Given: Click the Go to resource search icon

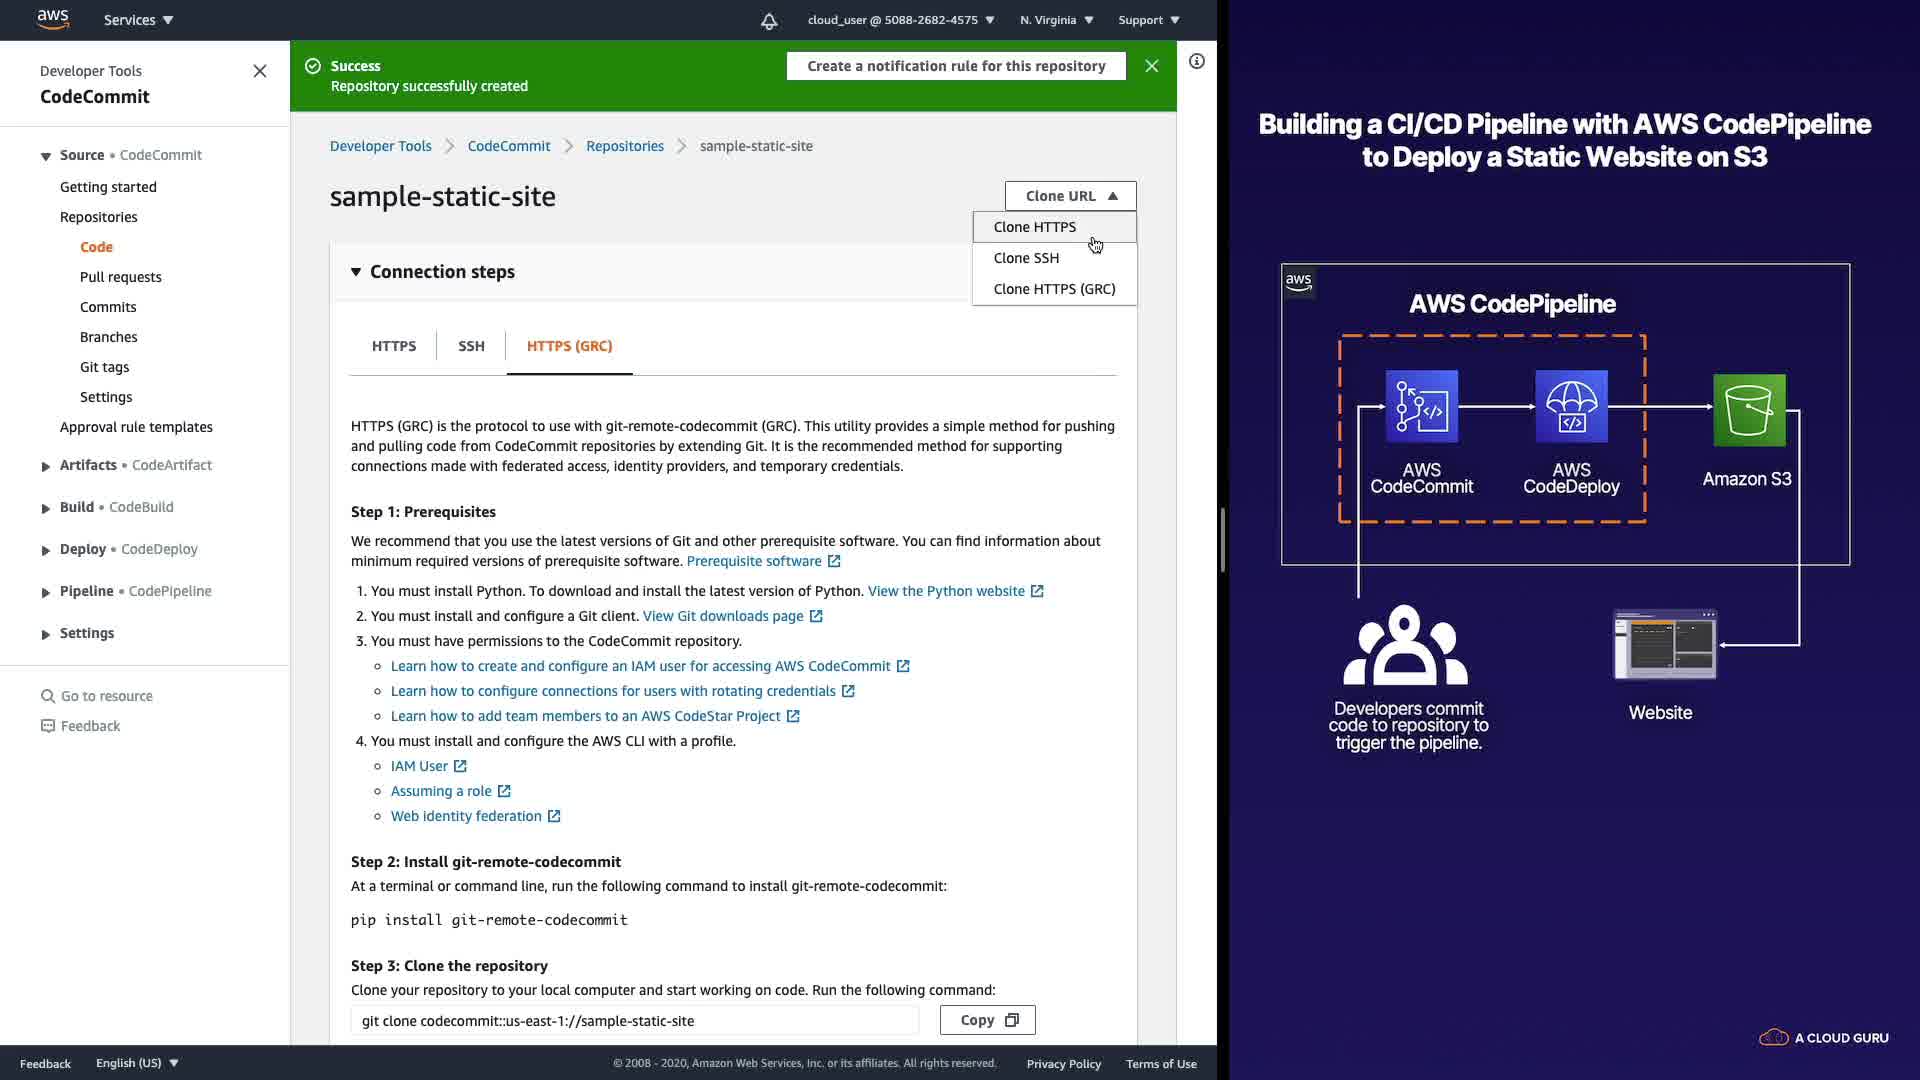Looking at the screenshot, I should [47, 696].
